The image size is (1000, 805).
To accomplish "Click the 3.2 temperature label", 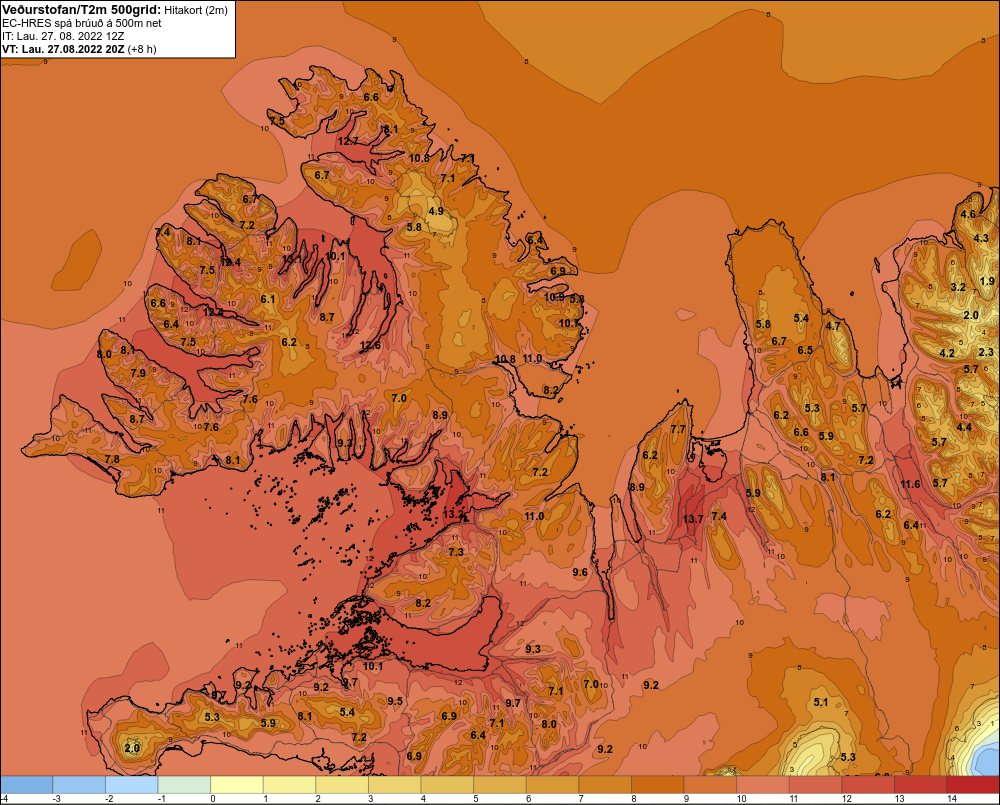I will coord(958,287).
